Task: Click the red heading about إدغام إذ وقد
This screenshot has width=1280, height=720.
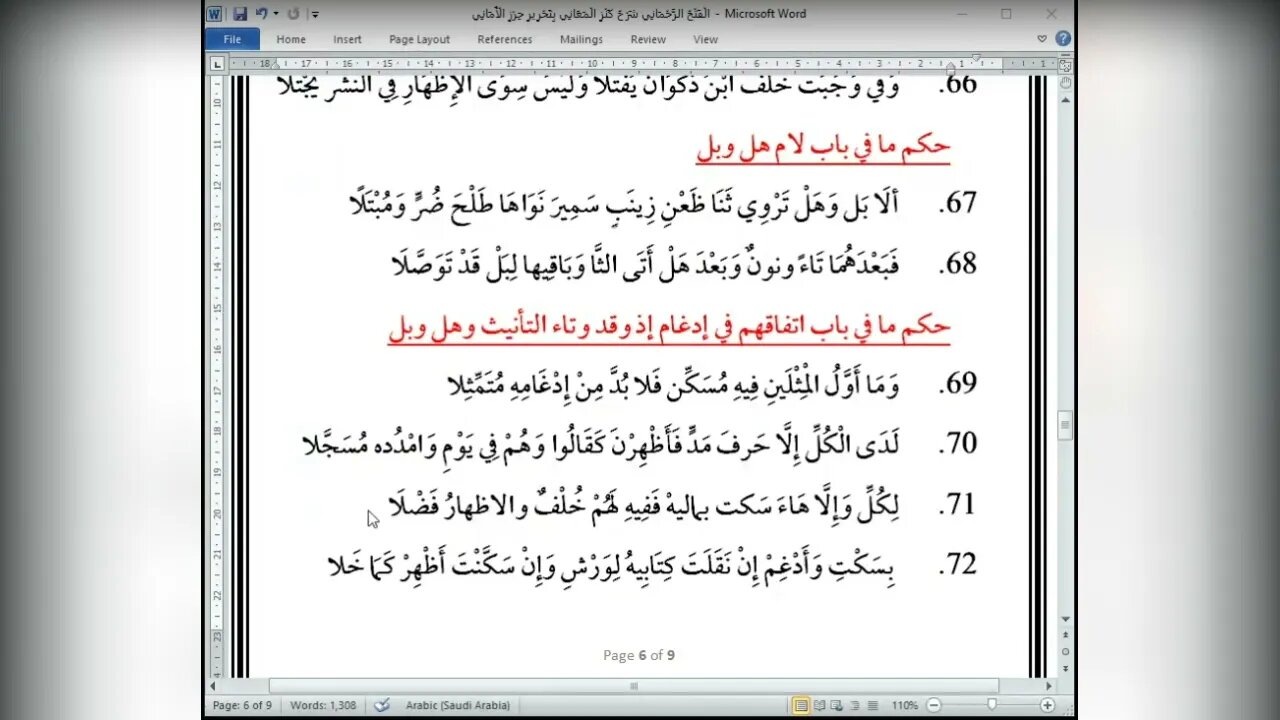Action: coord(669,326)
